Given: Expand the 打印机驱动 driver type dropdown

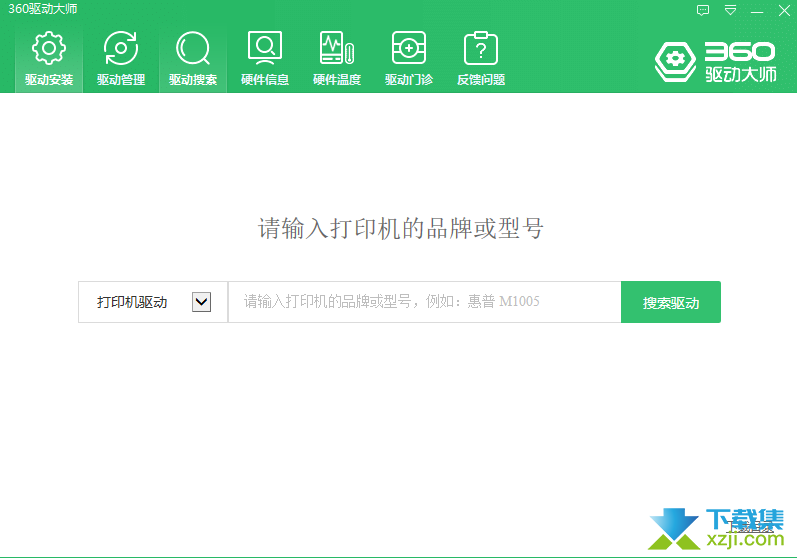Looking at the screenshot, I should (x=201, y=302).
